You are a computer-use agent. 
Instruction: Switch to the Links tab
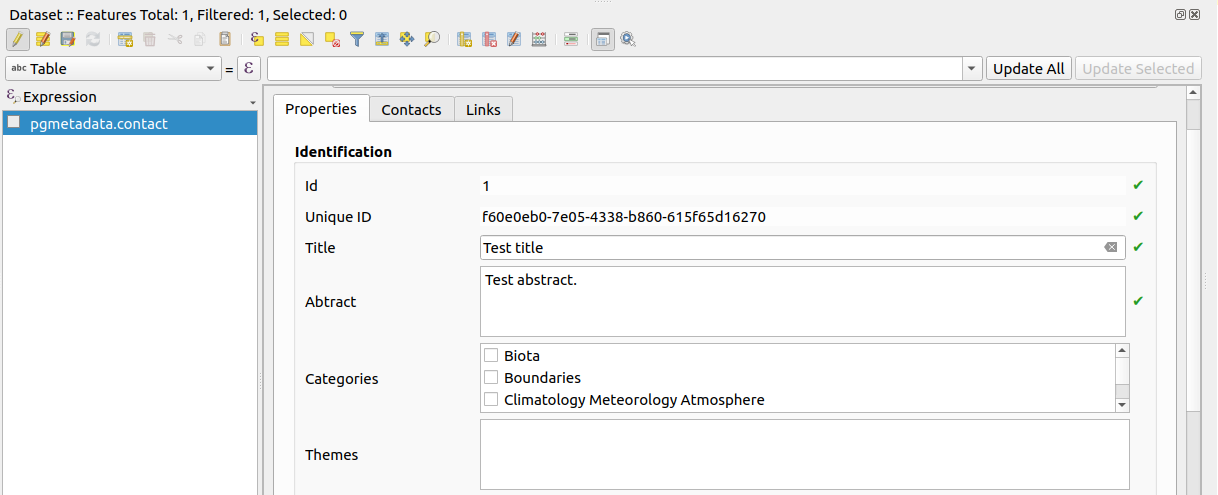[484, 110]
